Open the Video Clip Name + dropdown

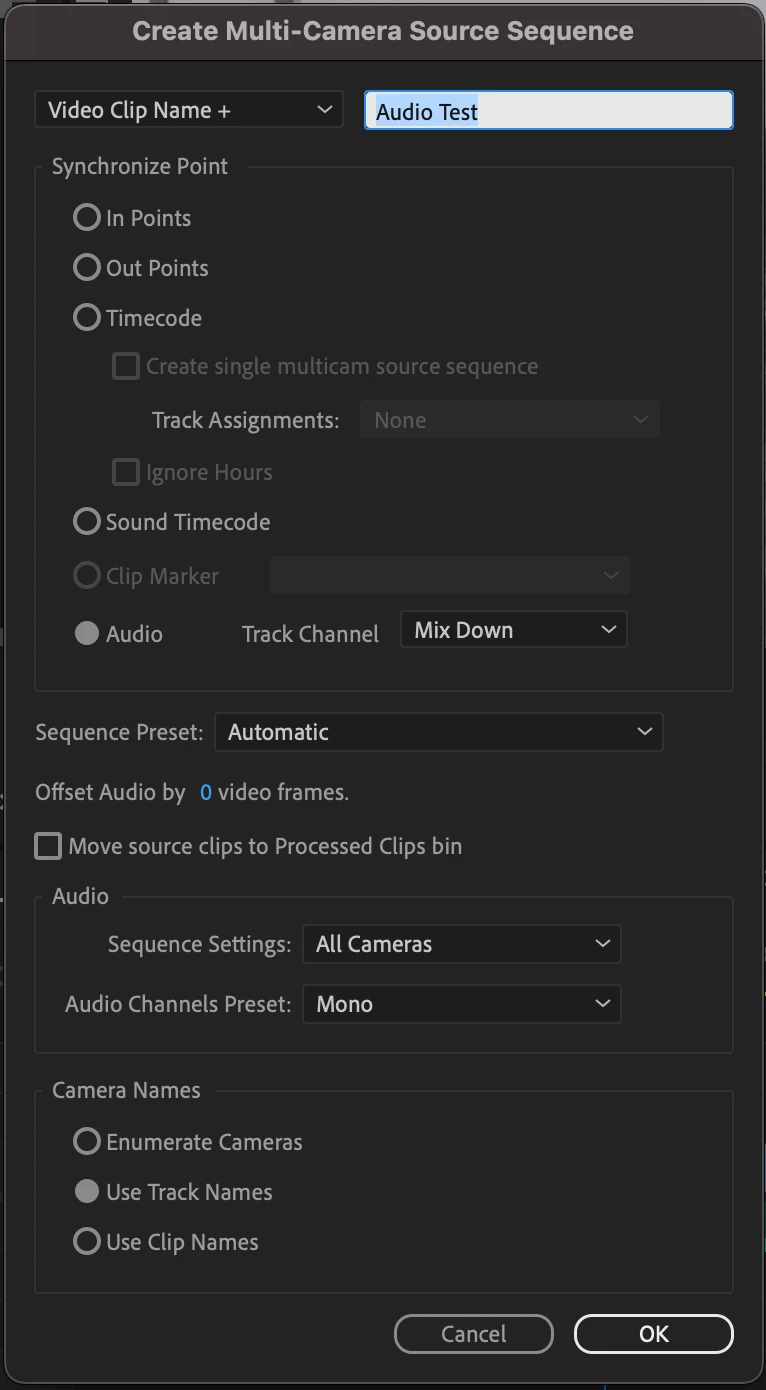[189, 110]
